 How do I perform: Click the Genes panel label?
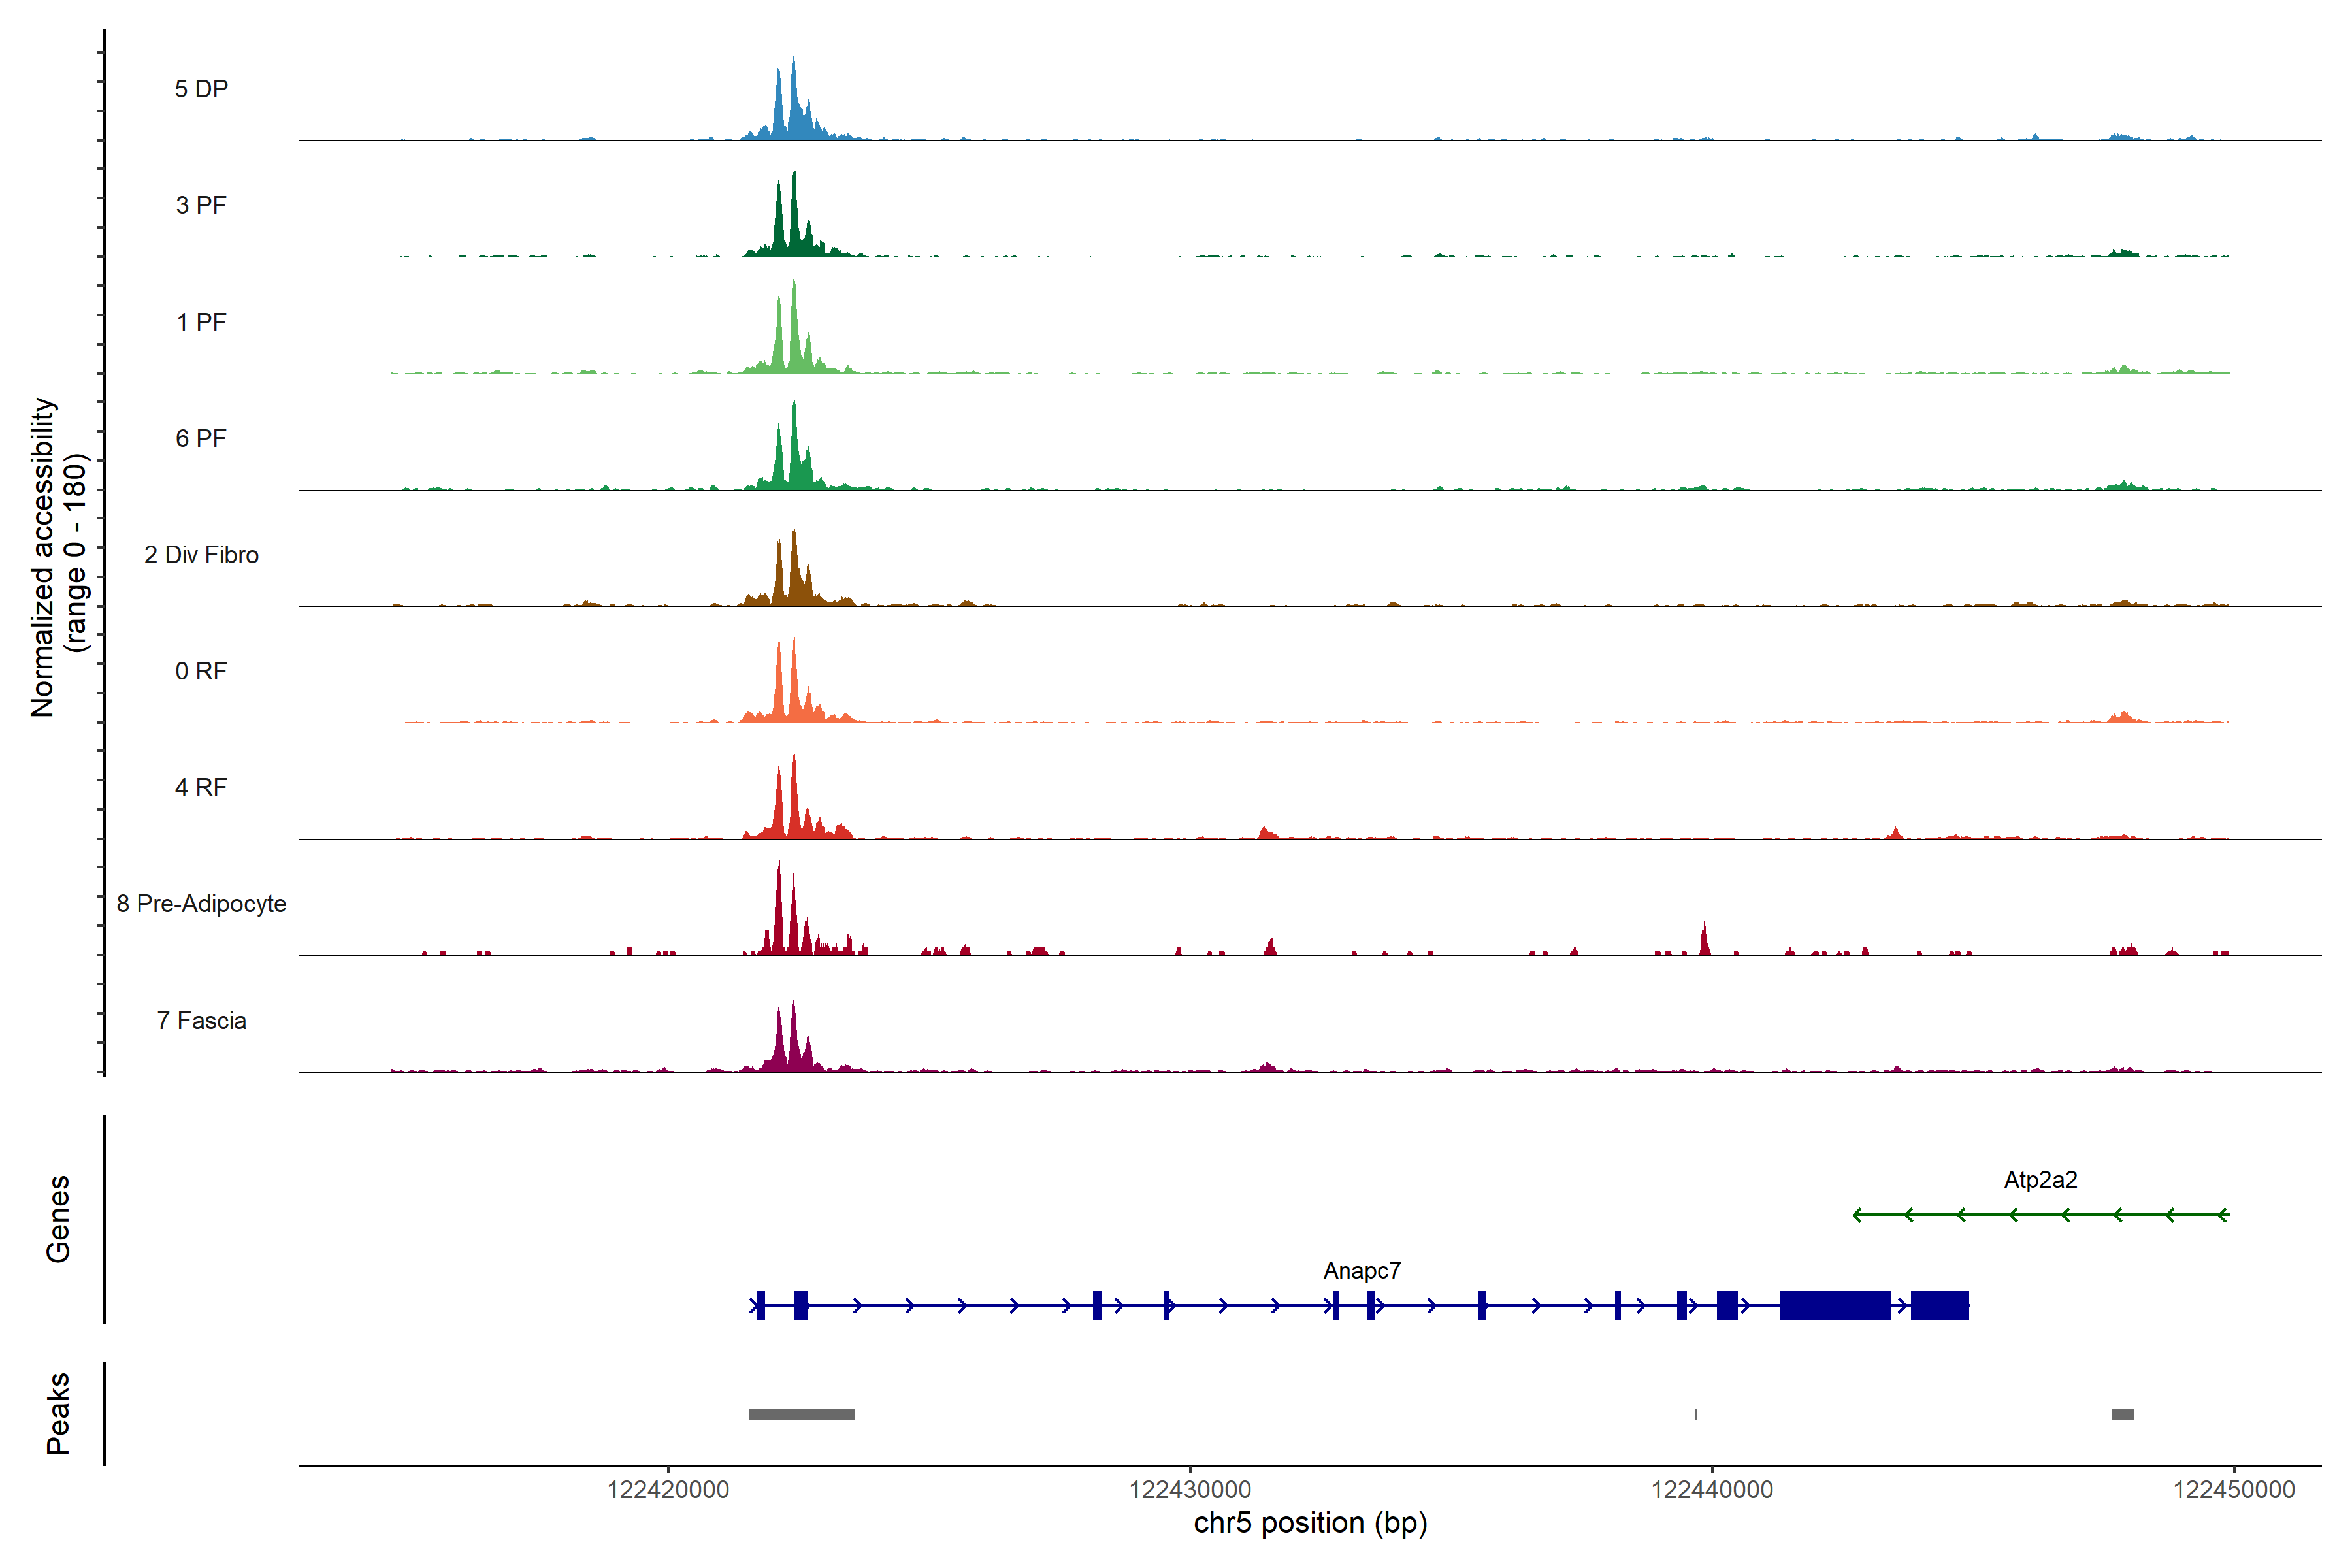(x=58, y=1219)
